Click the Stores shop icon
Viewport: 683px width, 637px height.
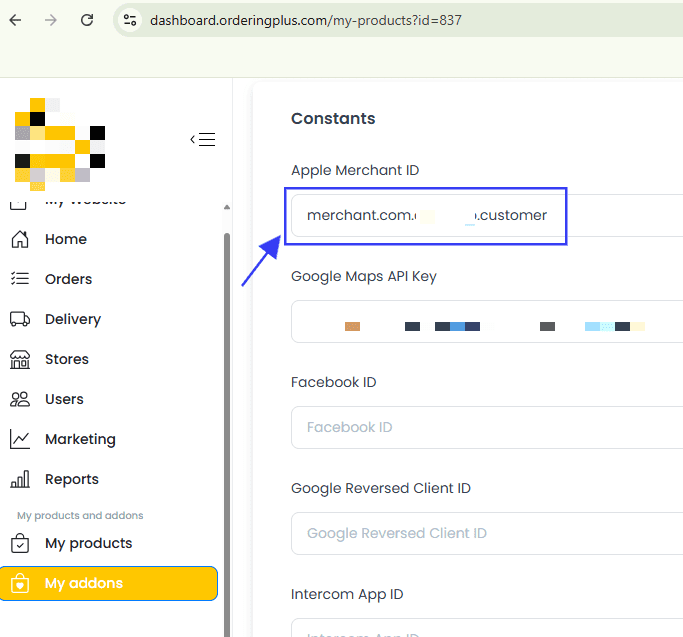tap(20, 359)
